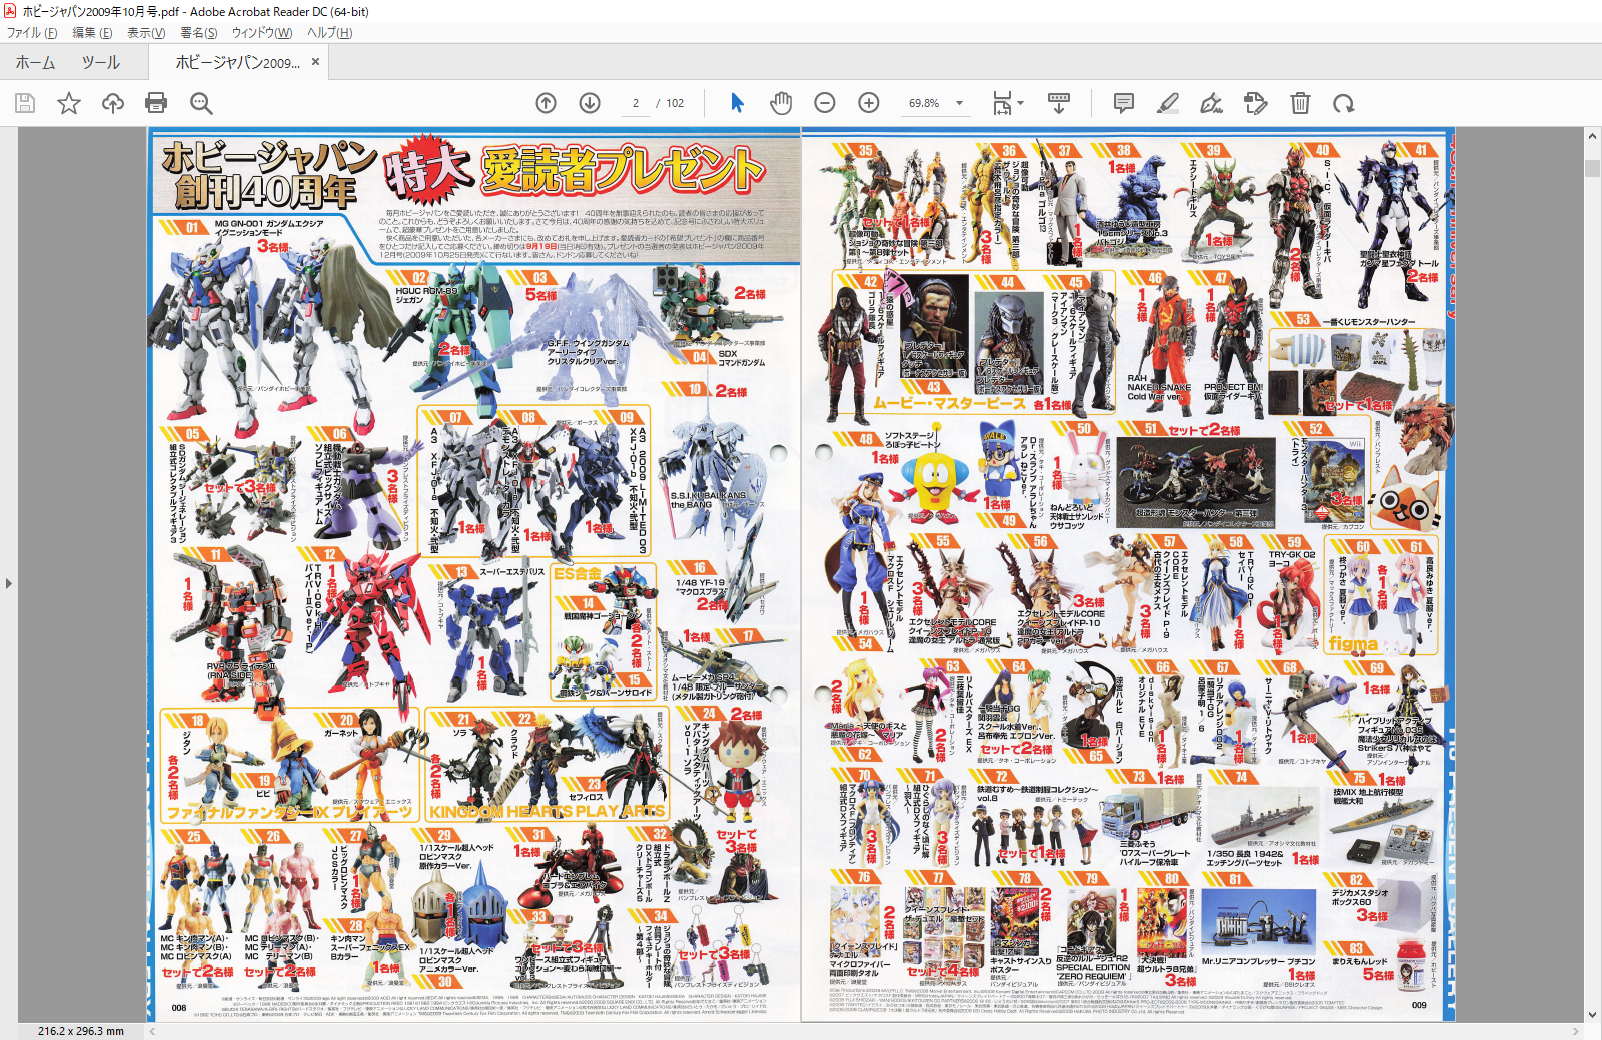
Task: Click the Save file icon
Action: [x=25, y=103]
